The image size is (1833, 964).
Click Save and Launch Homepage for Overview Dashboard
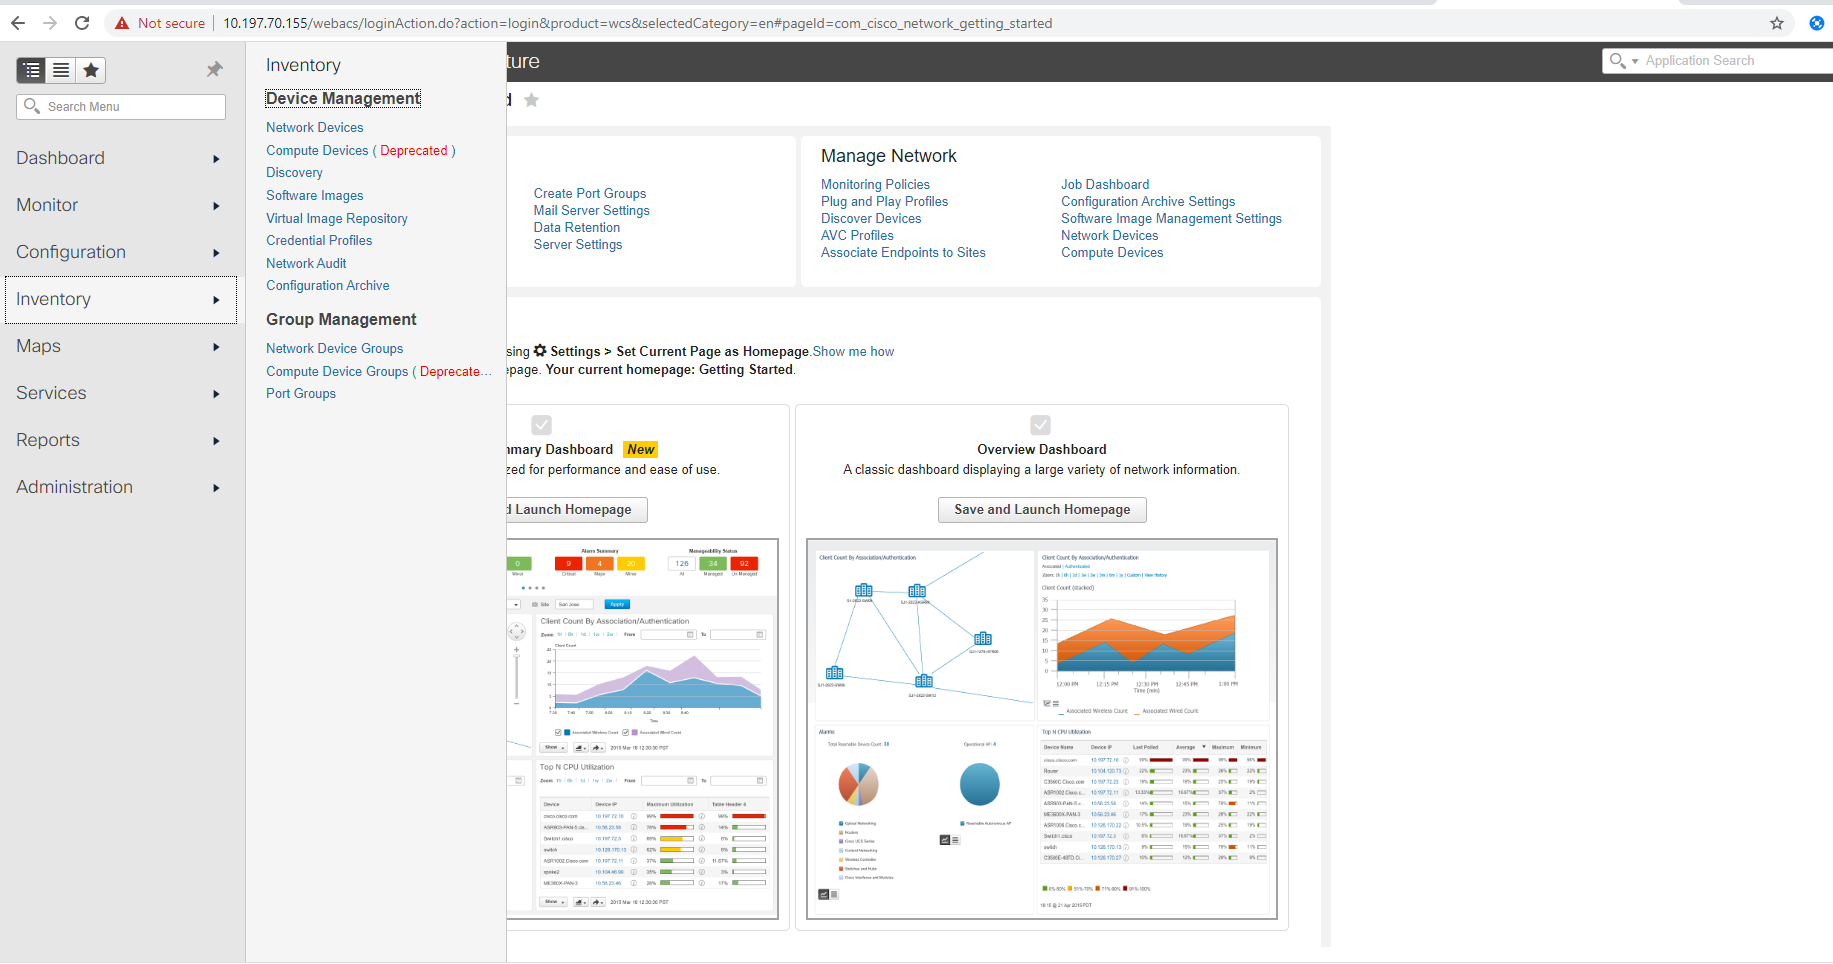click(1042, 510)
